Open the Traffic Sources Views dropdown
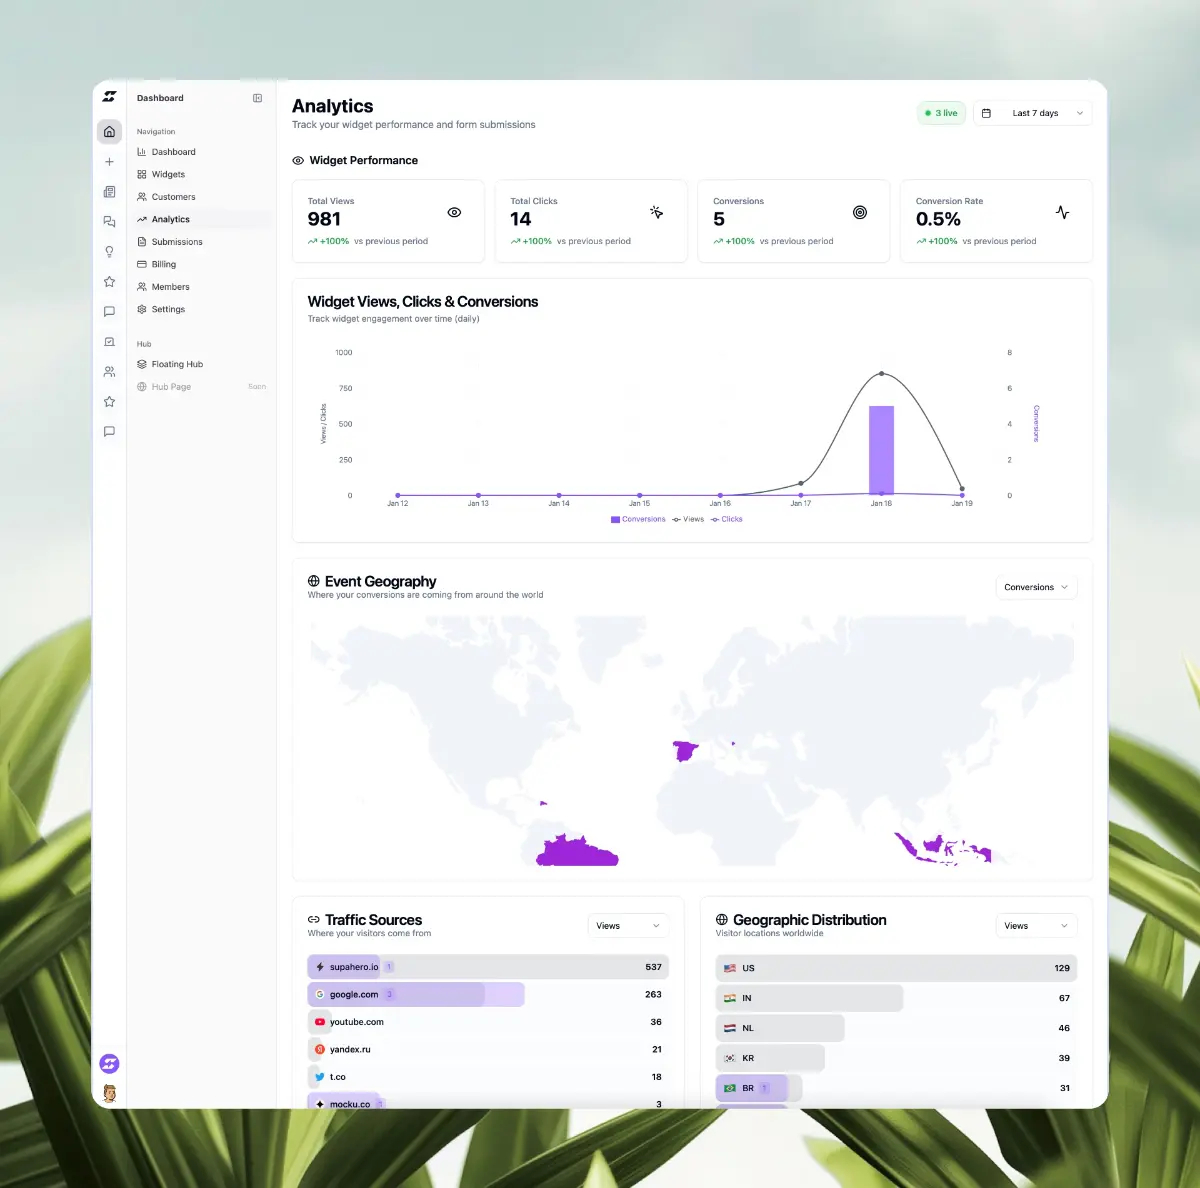This screenshot has width=1200, height=1188. tap(627, 926)
